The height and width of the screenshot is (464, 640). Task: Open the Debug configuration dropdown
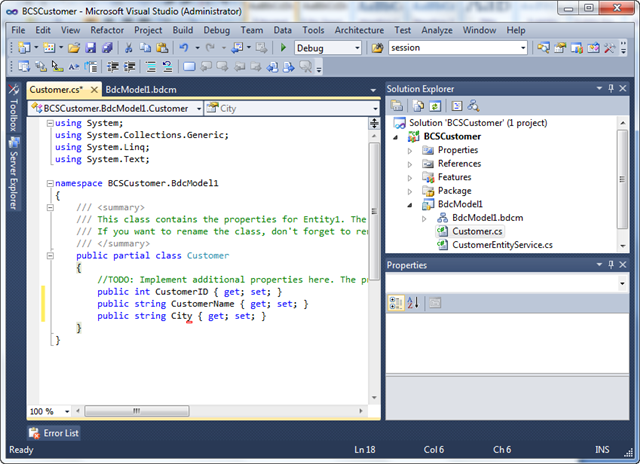pyautogui.click(x=356, y=48)
